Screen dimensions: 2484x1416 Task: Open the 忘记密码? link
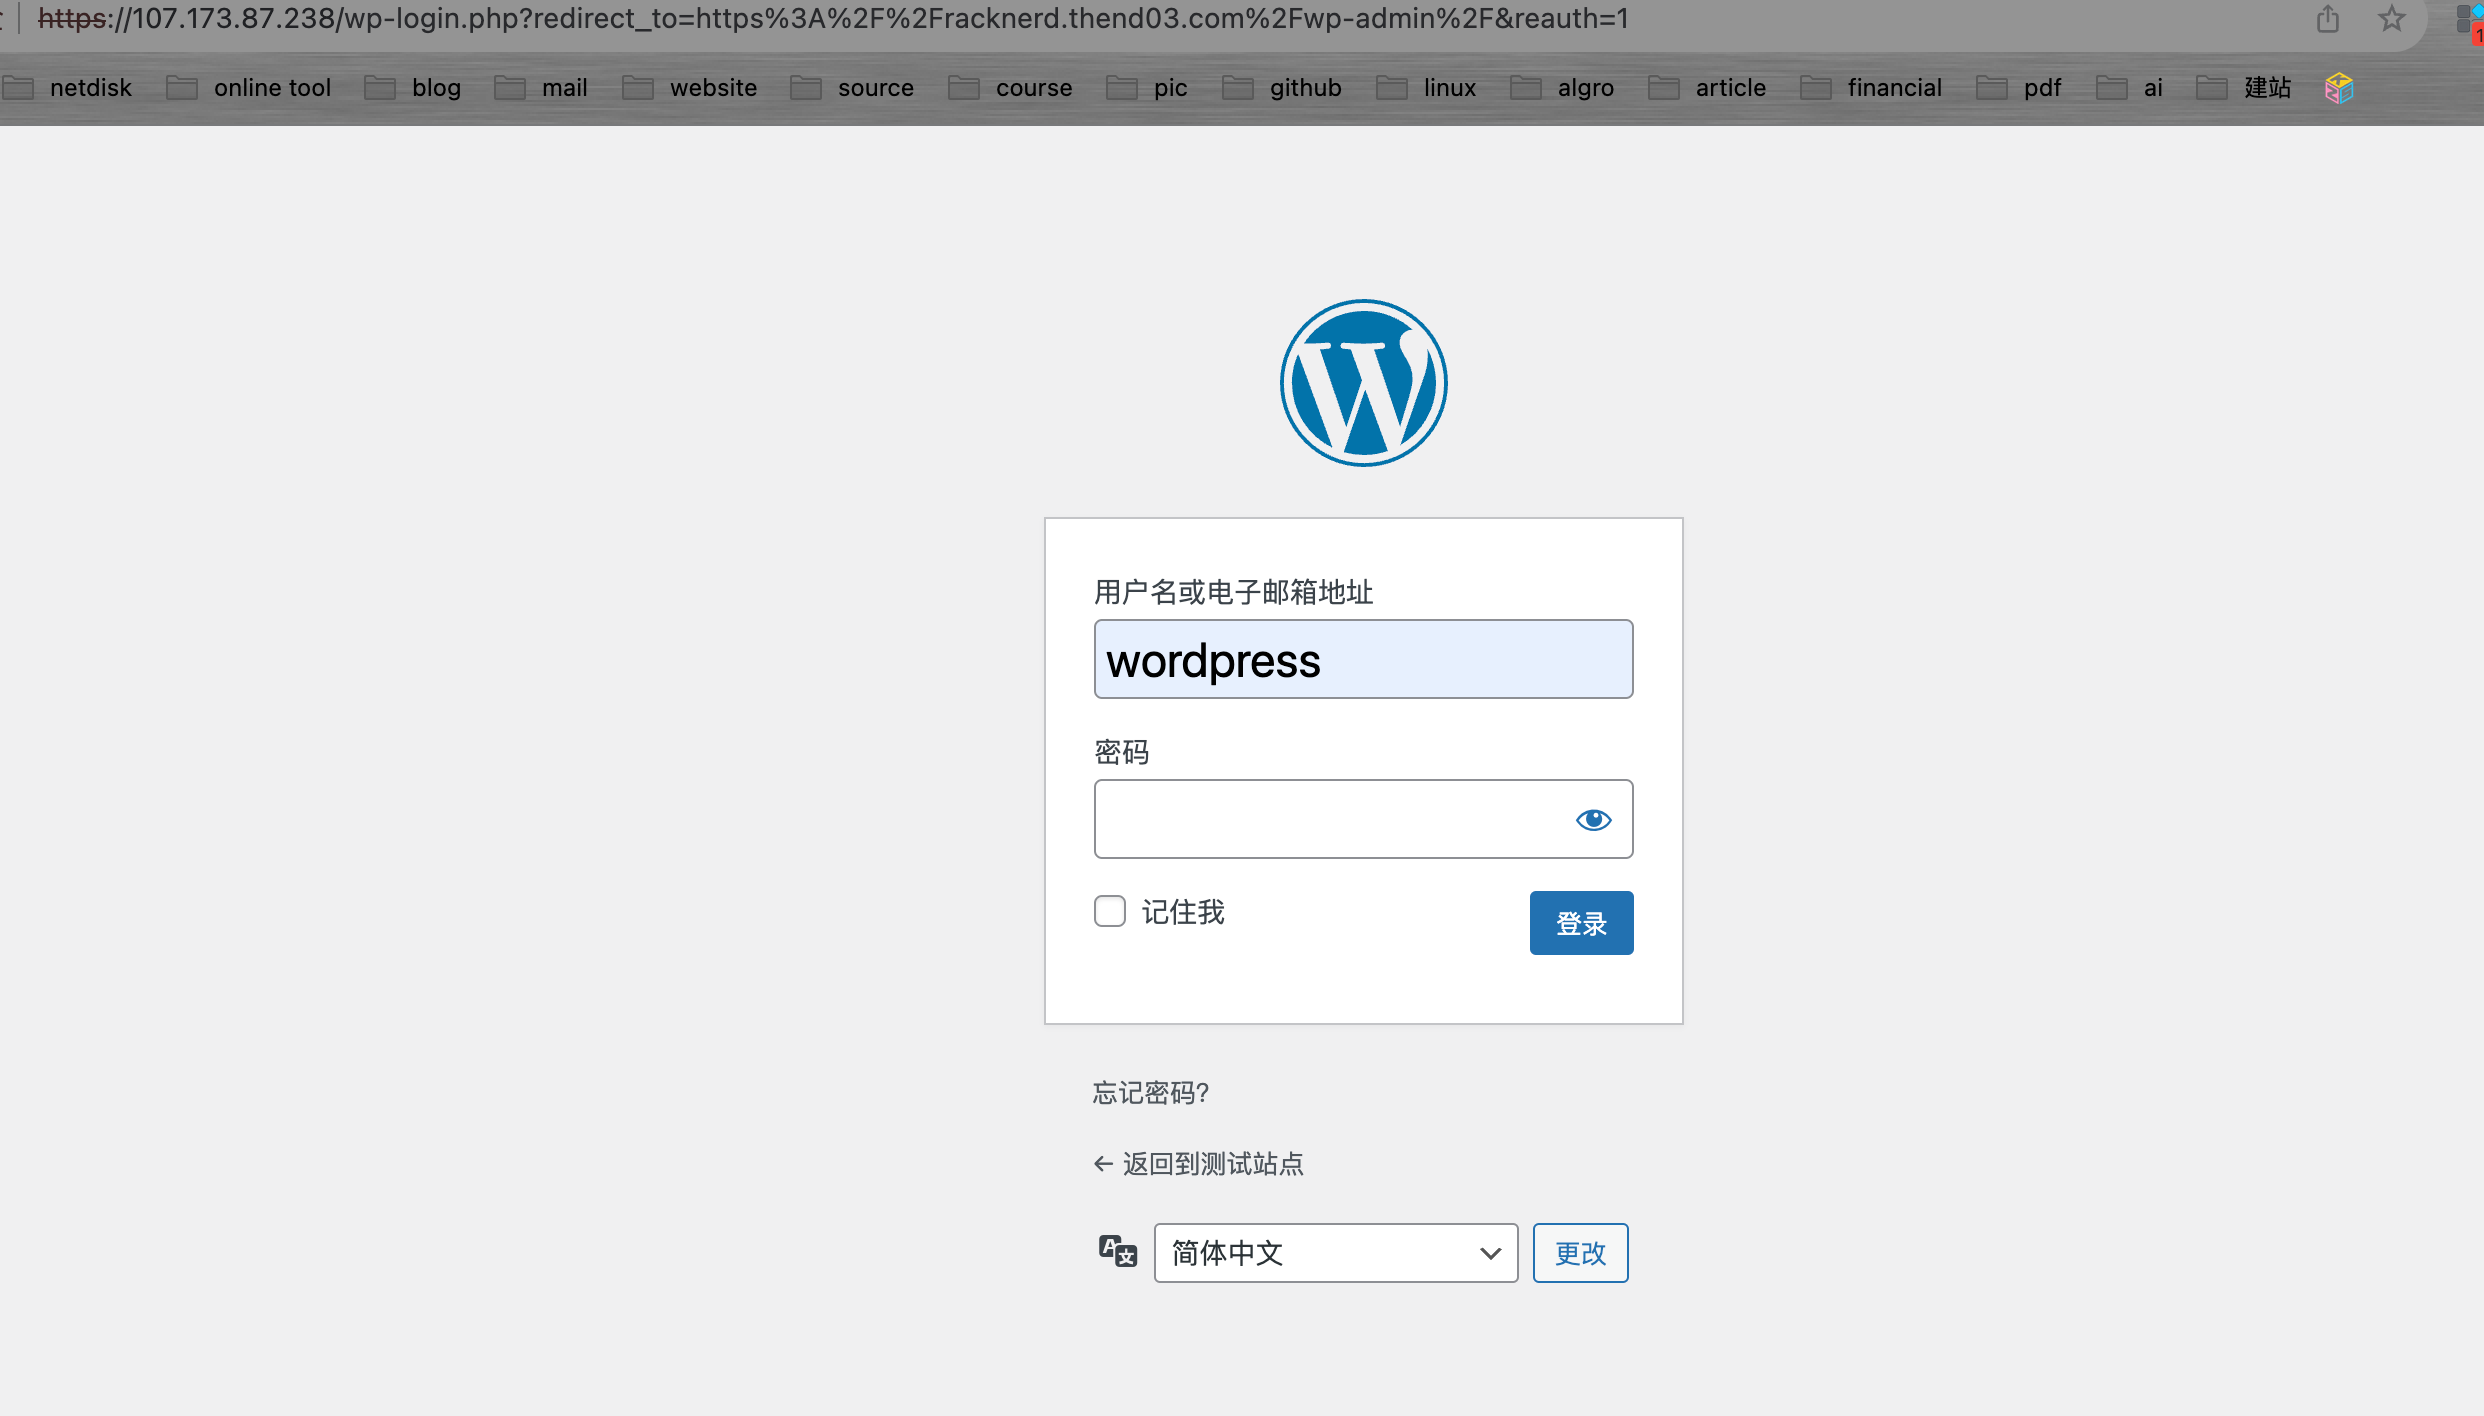point(1151,1093)
